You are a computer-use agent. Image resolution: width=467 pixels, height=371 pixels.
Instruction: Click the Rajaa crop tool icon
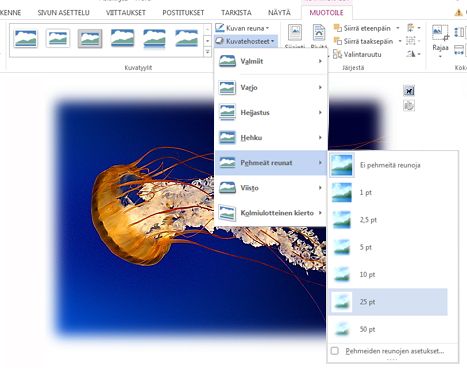[x=440, y=33]
